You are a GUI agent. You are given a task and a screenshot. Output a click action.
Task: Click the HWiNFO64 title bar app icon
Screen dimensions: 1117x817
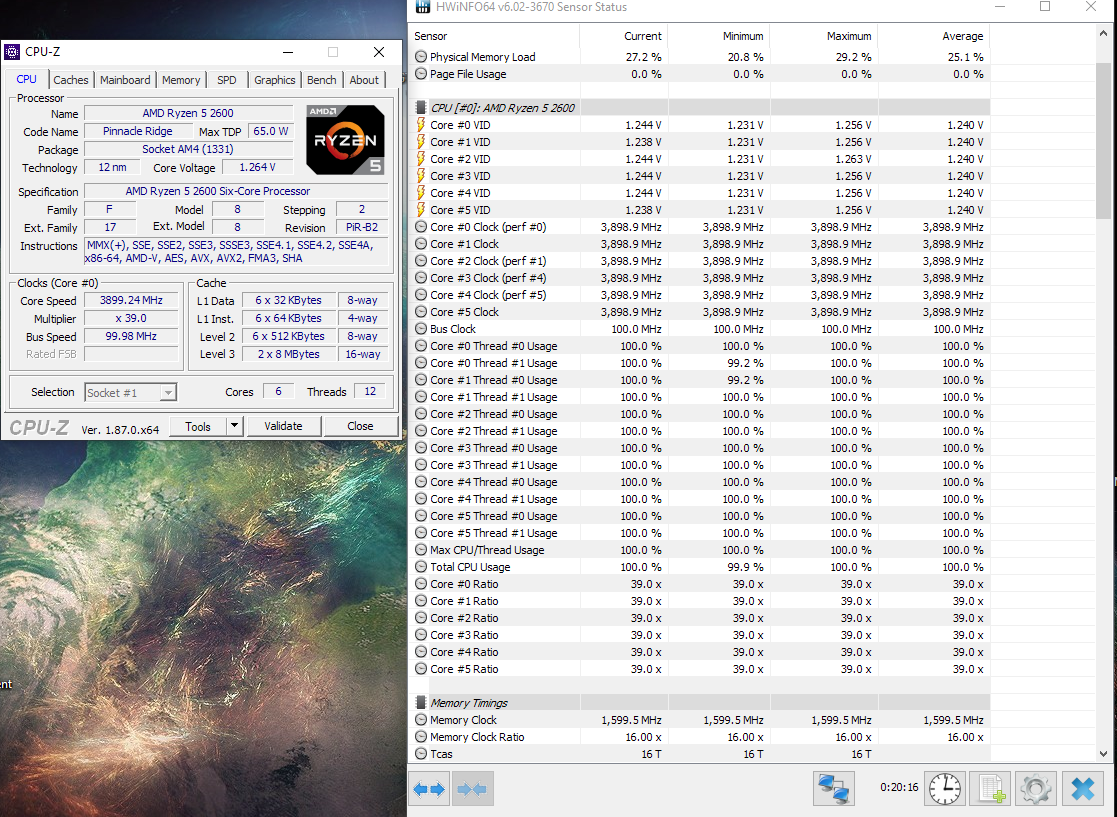[422, 7]
